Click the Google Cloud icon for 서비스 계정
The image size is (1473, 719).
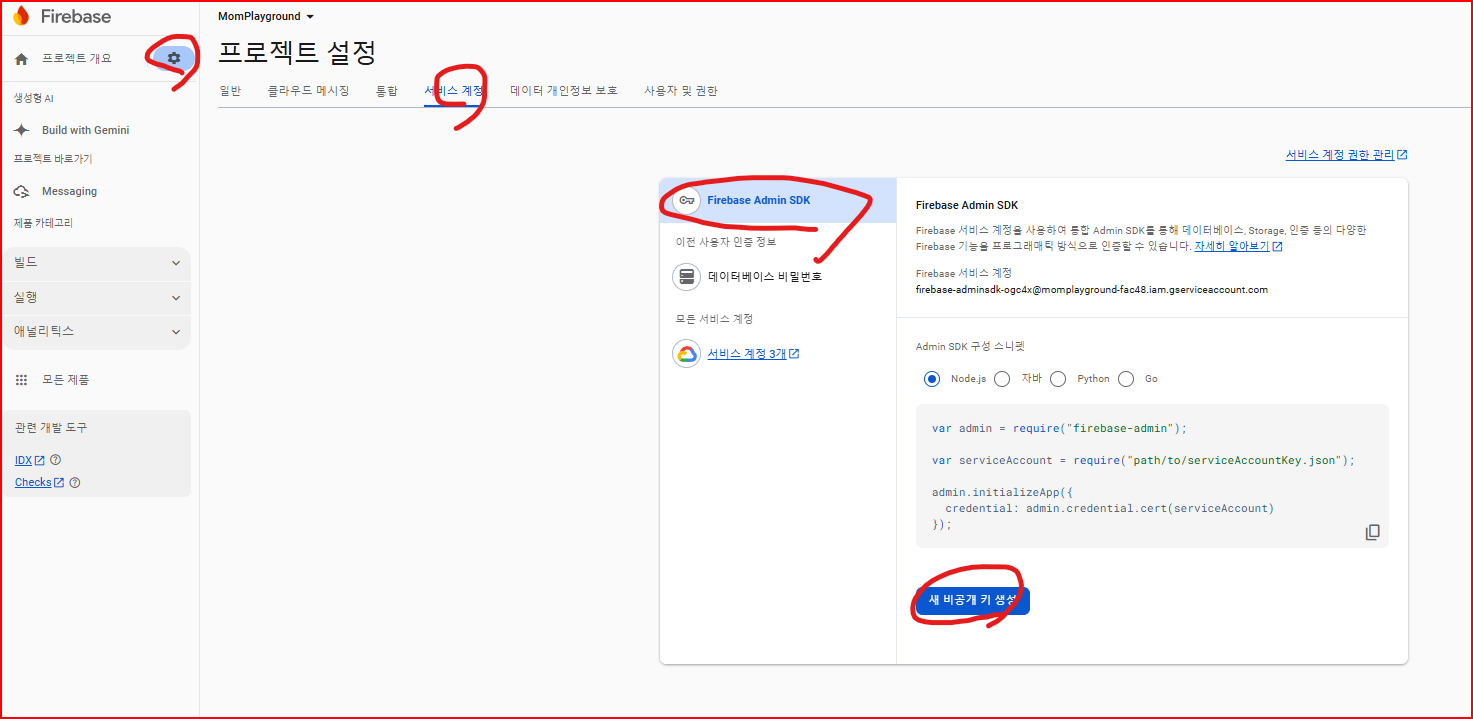[686, 353]
